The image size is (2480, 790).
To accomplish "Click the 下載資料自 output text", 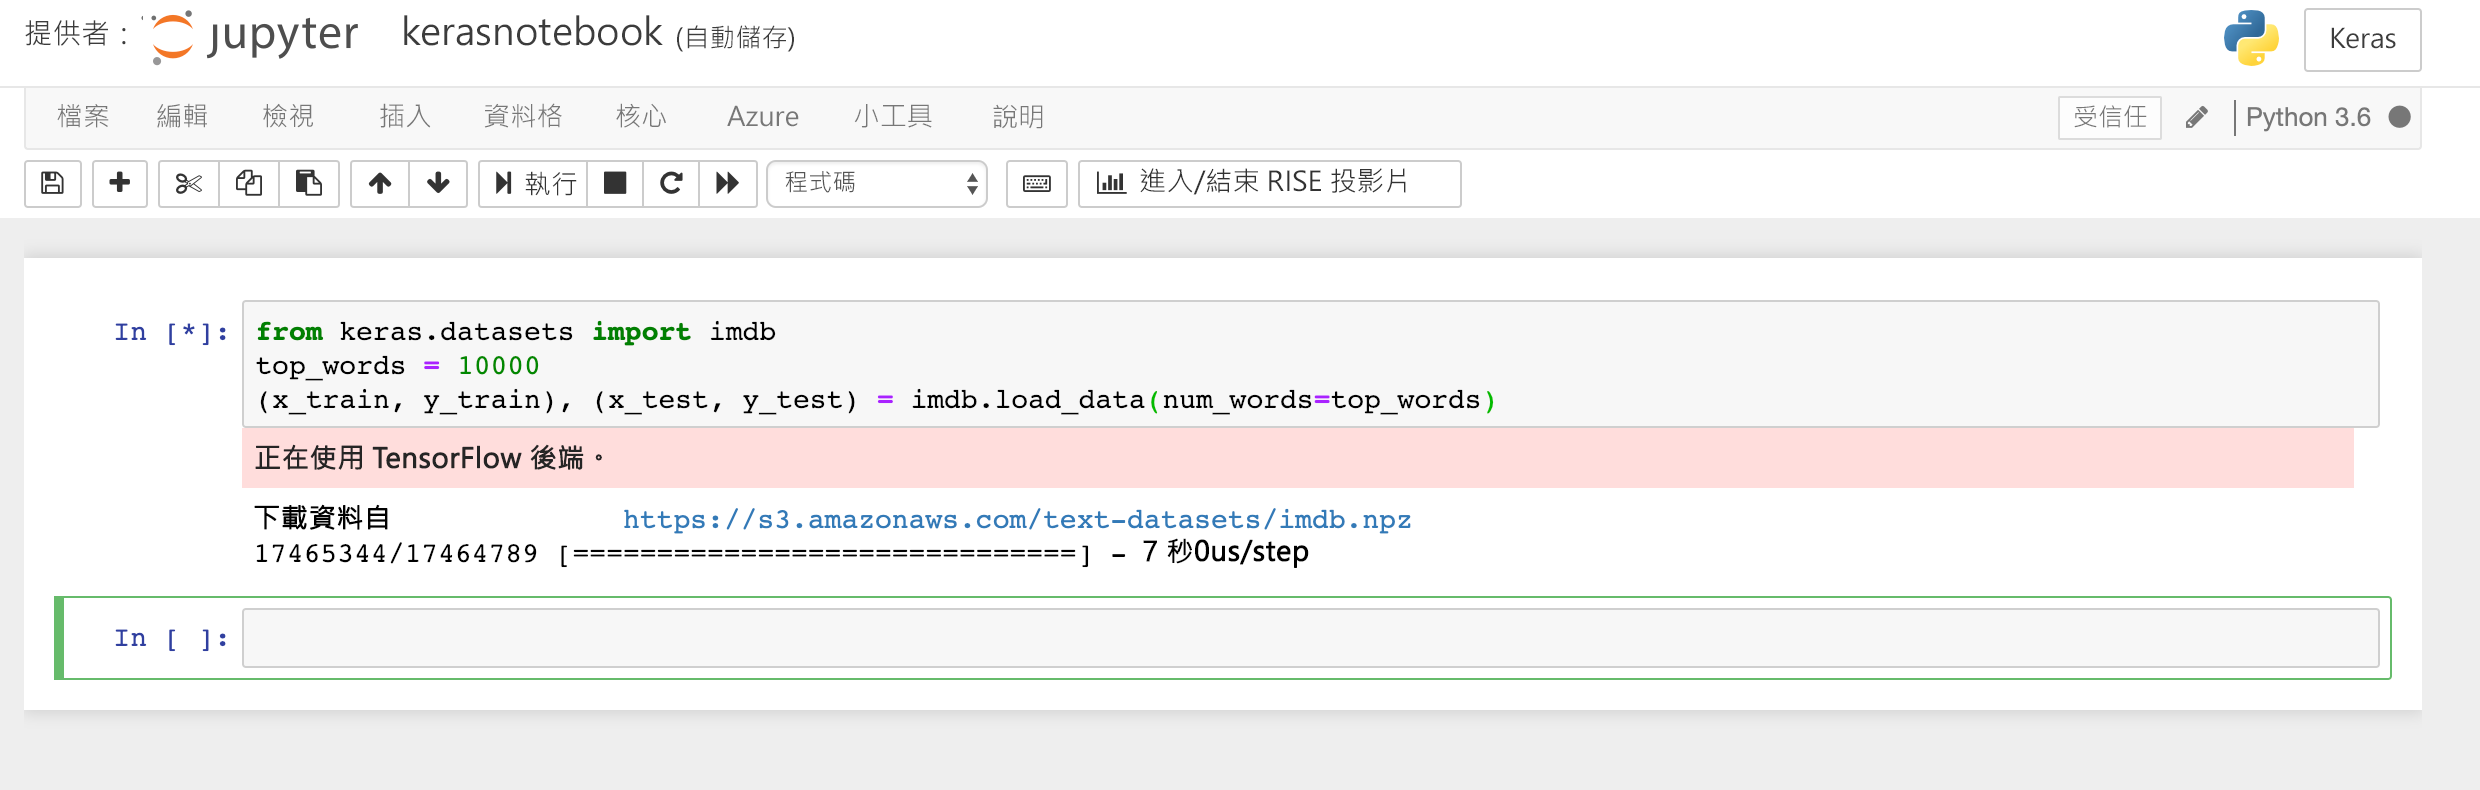I will pos(322,518).
